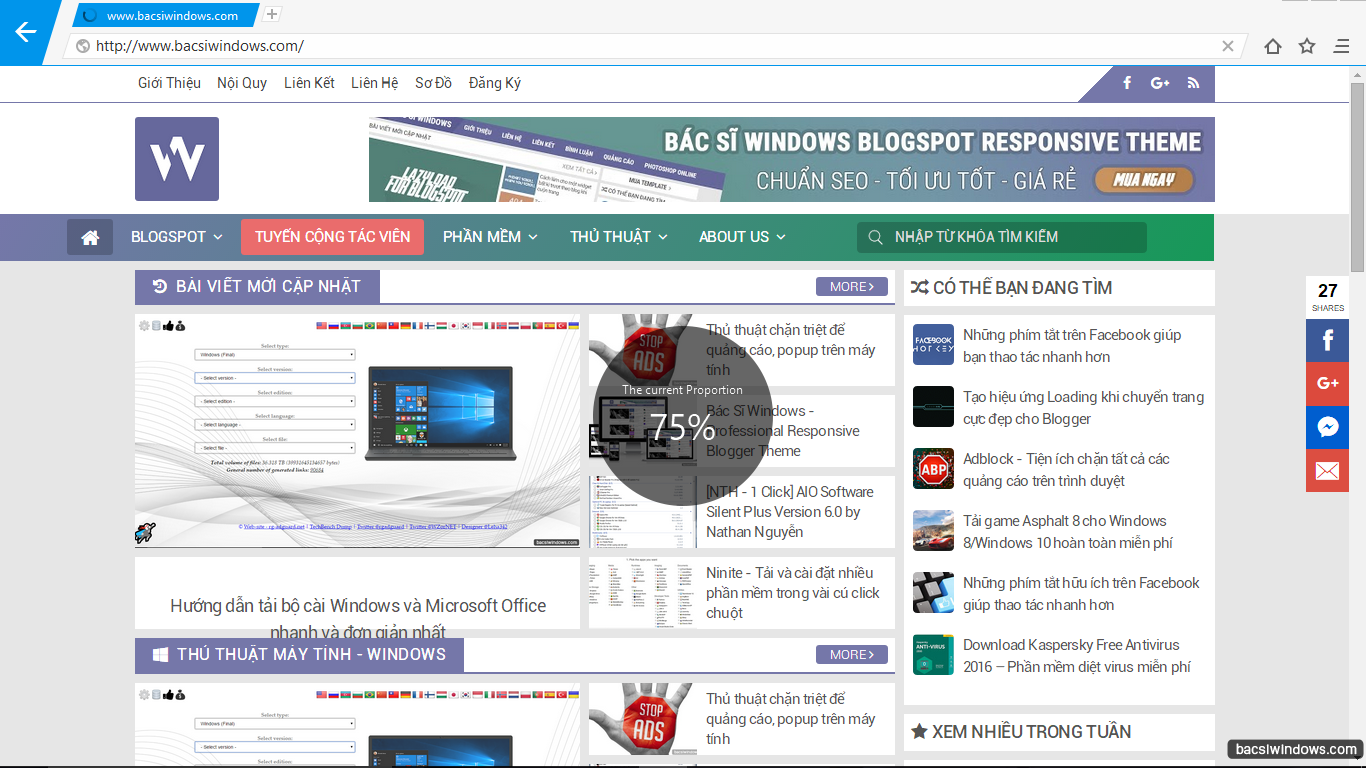Open the Adblock ABP thumbnail

pyautogui.click(x=933, y=469)
